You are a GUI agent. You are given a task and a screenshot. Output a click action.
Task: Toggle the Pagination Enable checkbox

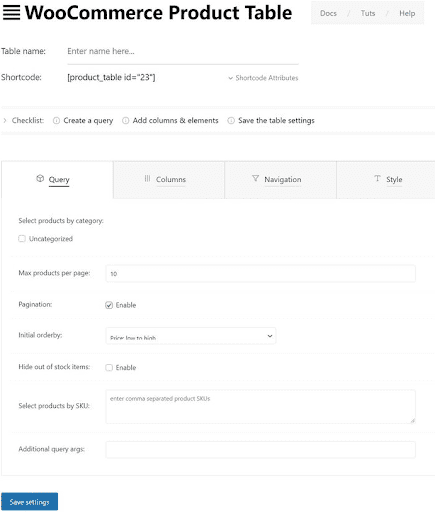tap(109, 305)
